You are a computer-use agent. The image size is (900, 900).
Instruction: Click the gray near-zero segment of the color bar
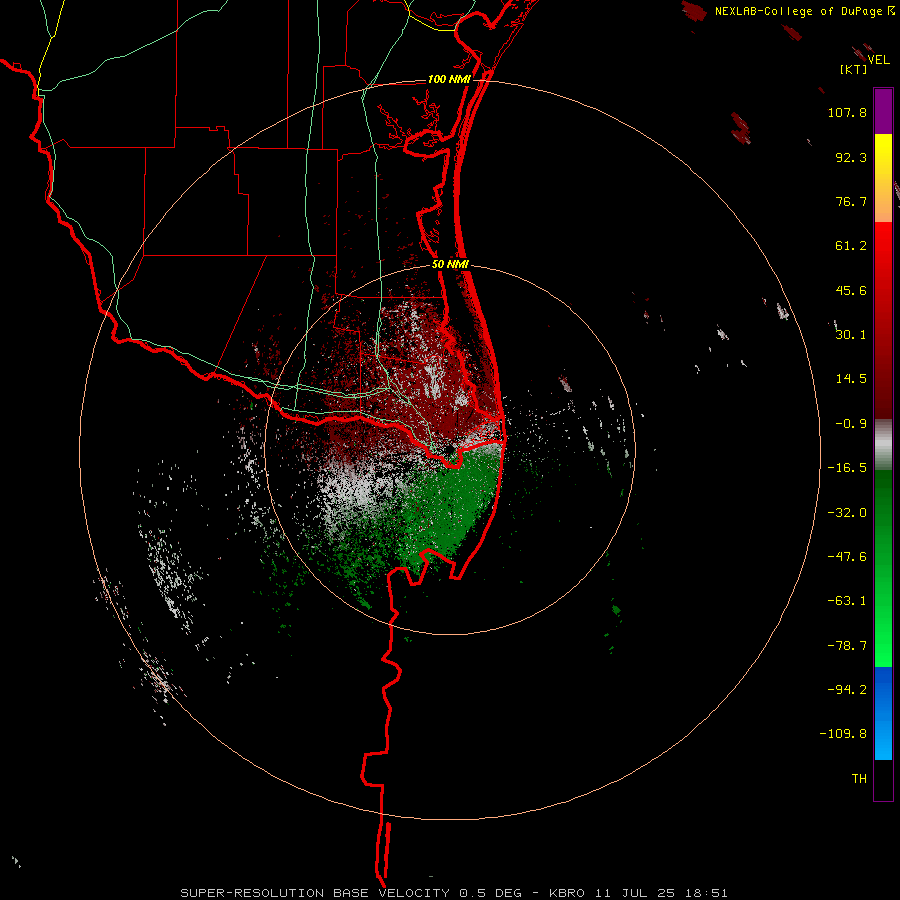(x=883, y=445)
